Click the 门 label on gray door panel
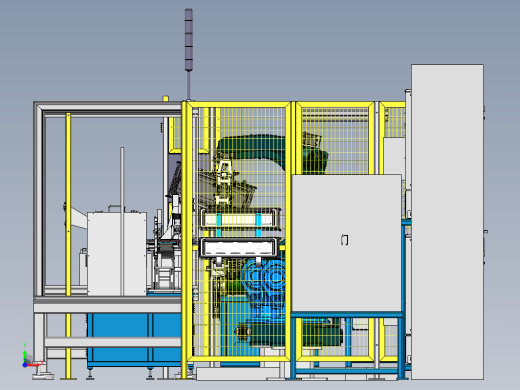This screenshot has height=390, width=520. 345,240
